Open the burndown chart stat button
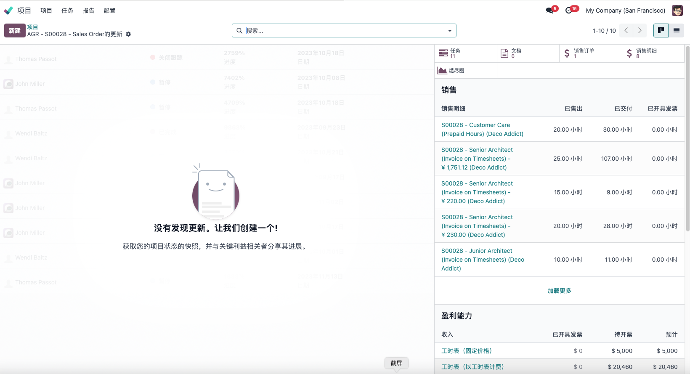The height and width of the screenshot is (374, 690). pyautogui.click(x=451, y=70)
